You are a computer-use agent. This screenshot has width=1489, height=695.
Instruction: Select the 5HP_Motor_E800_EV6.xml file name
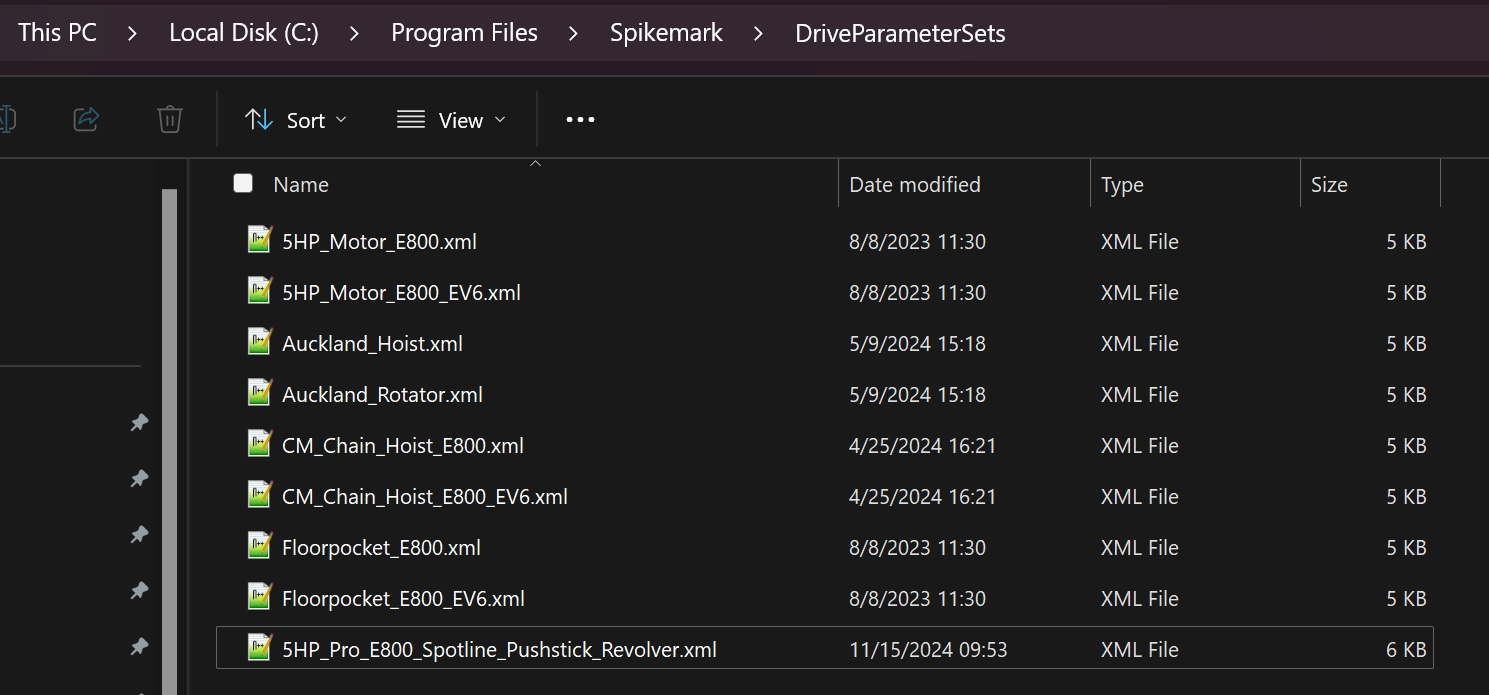[x=401, y=293]
